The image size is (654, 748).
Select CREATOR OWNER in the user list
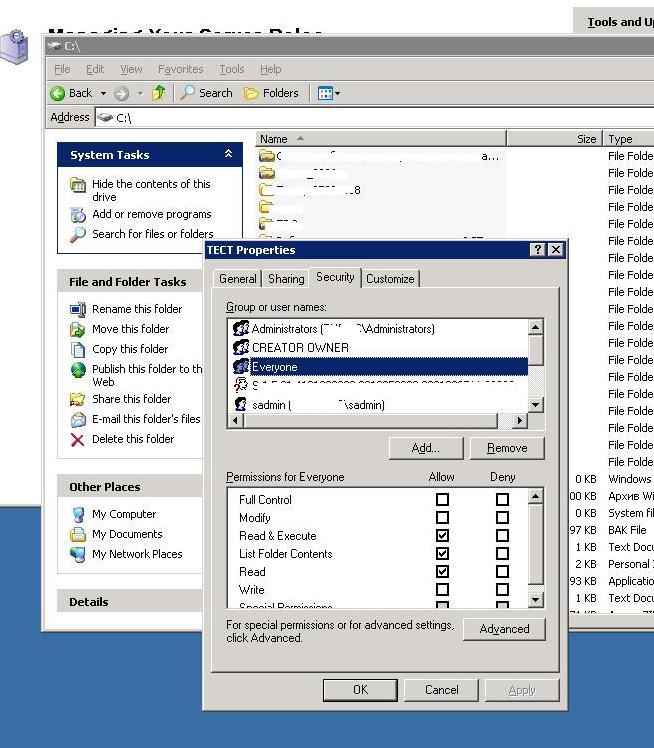300,347
